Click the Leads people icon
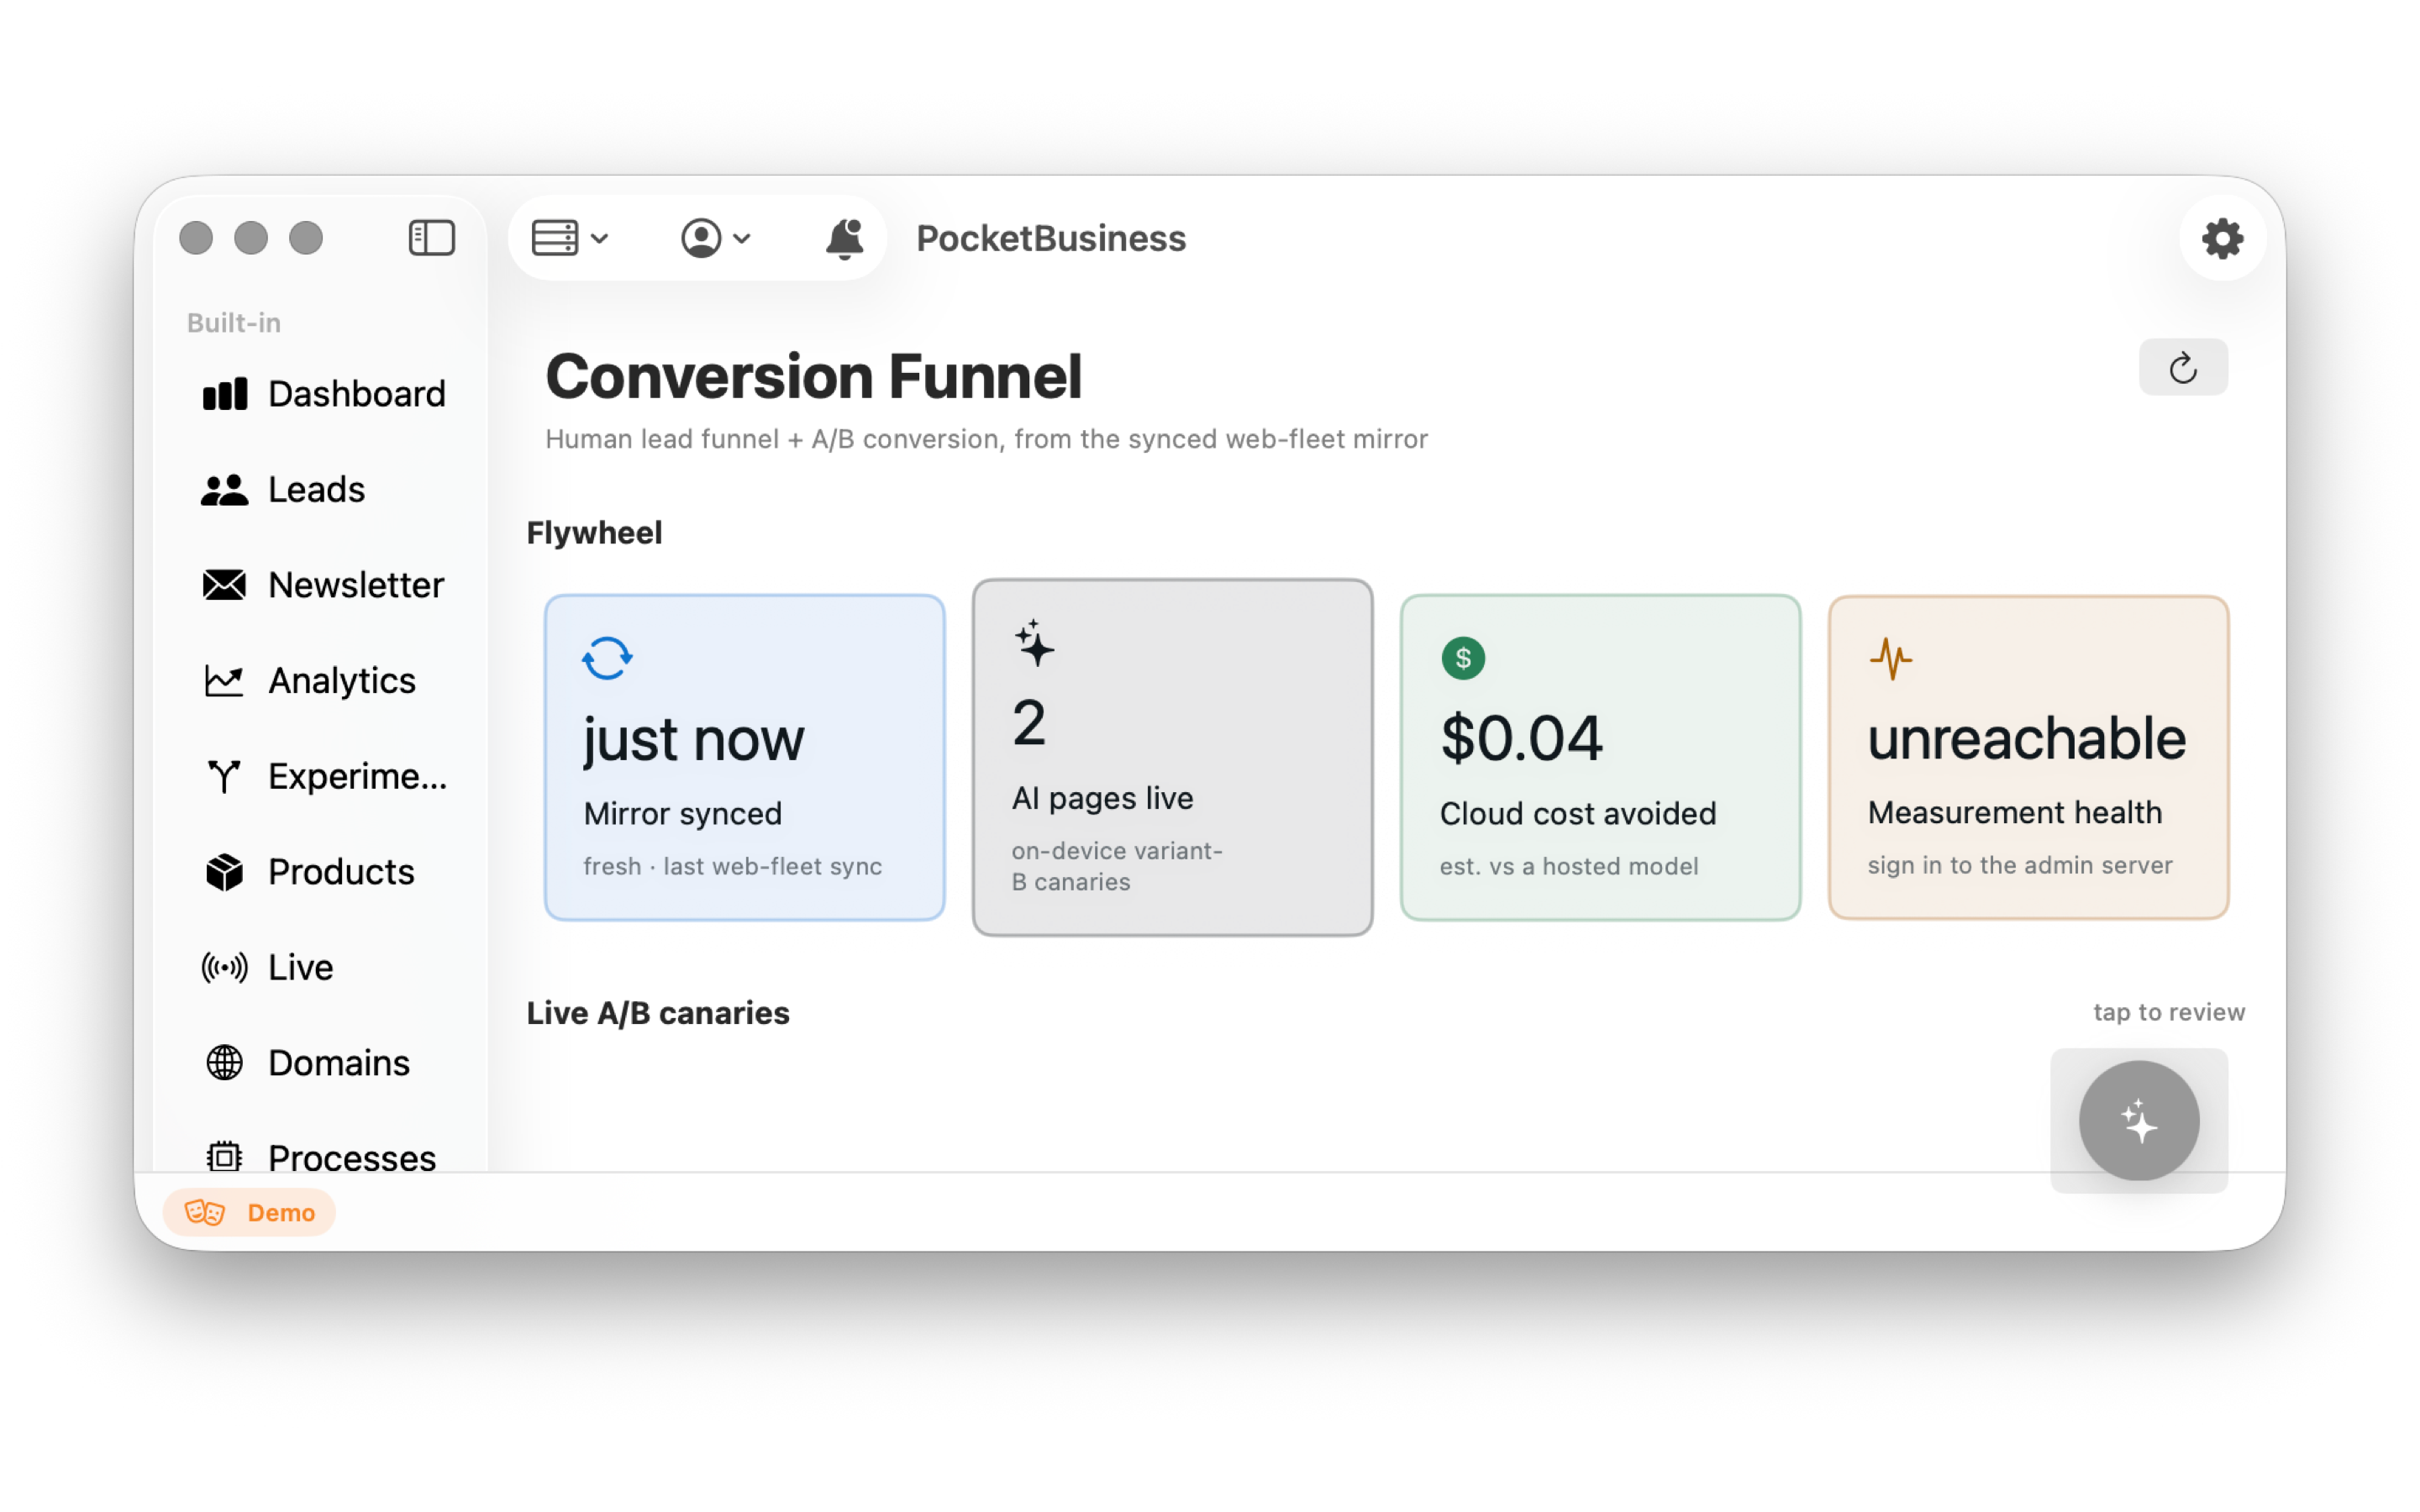2420x1512 pixels. [x=224, y=490]
